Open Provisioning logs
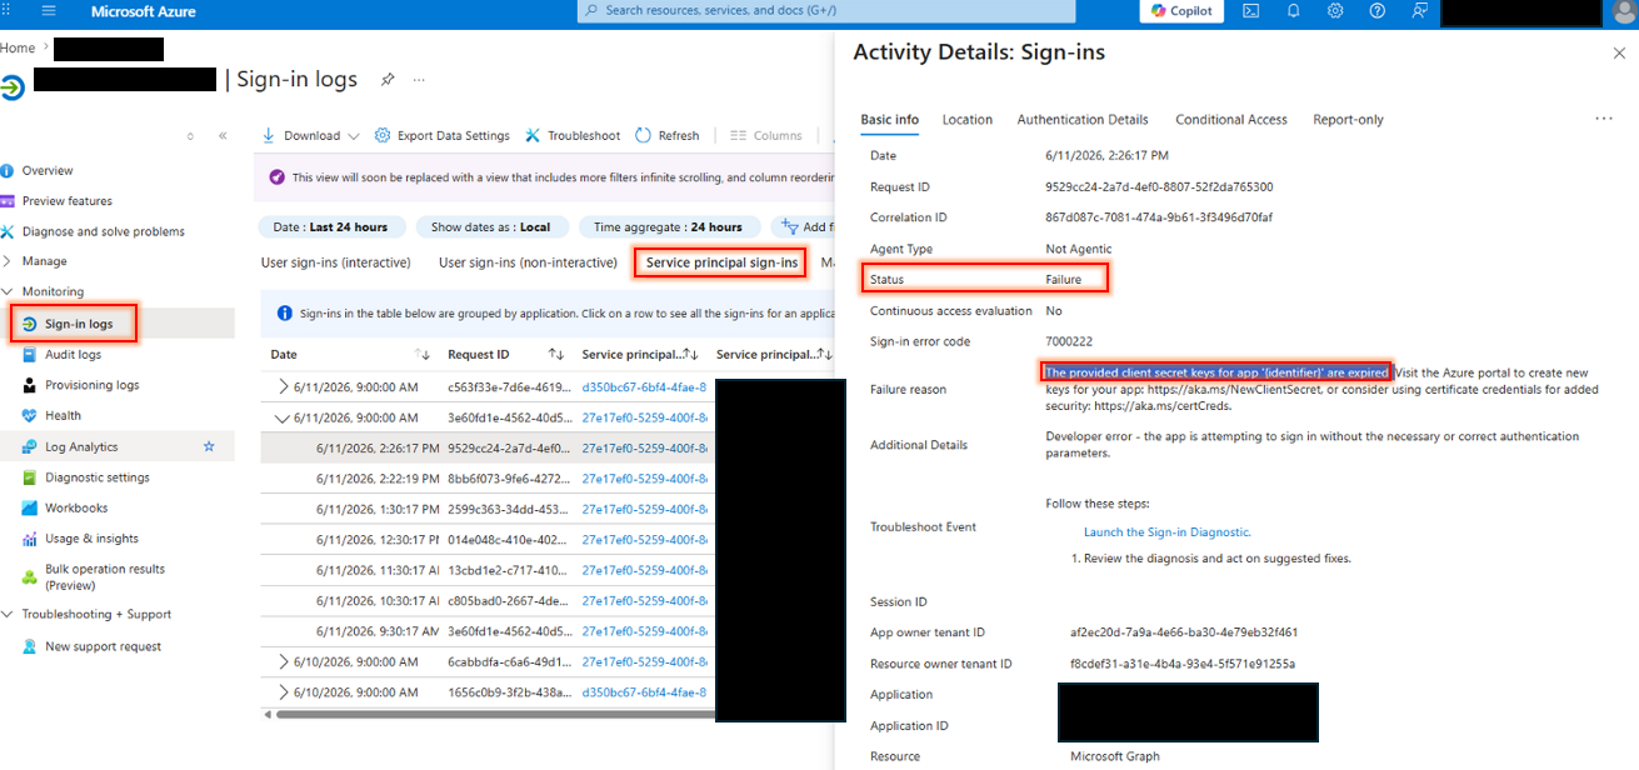This screenshot has height=770, width=1639. point(92,385)
